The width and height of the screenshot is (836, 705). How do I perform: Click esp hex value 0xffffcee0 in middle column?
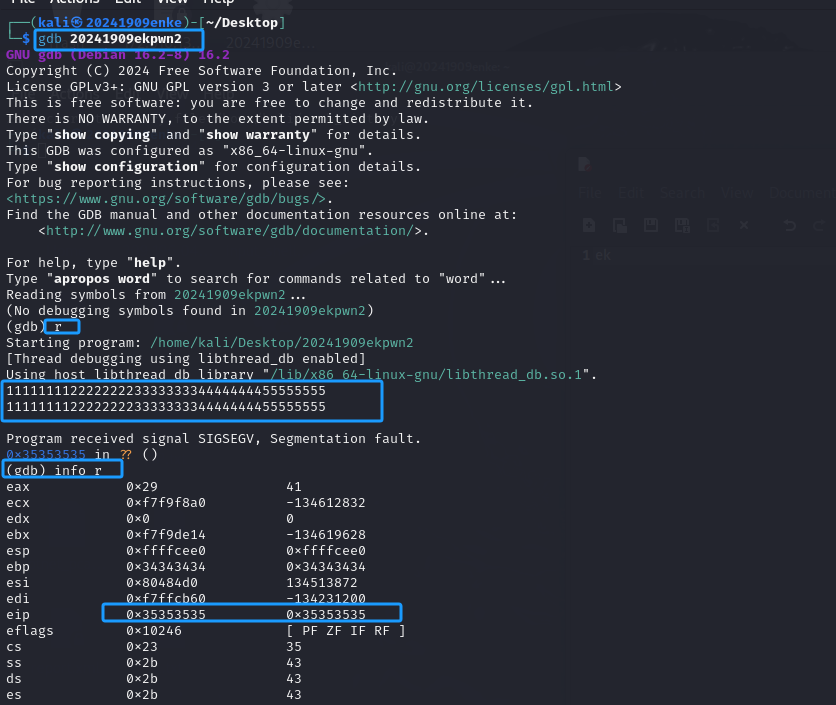tap(166, 550)
